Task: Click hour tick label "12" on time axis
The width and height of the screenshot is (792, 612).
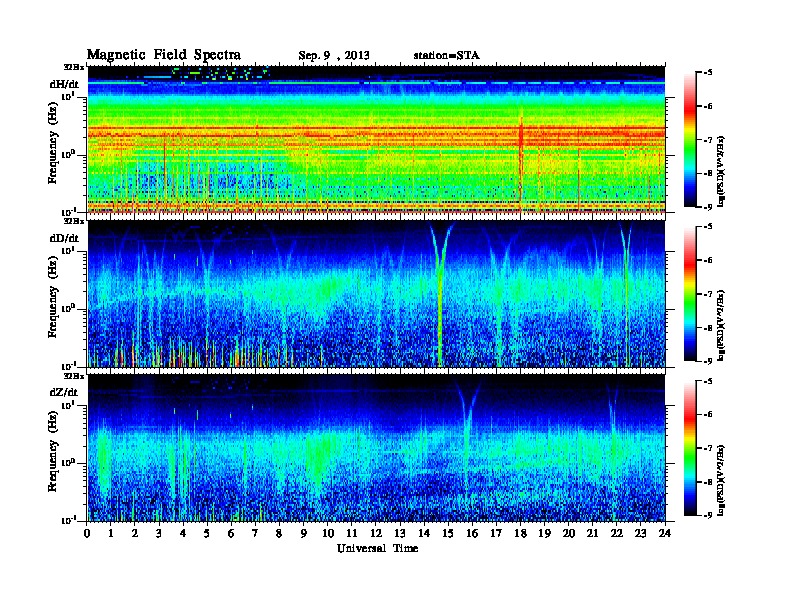Action: (x=376, y=533)
